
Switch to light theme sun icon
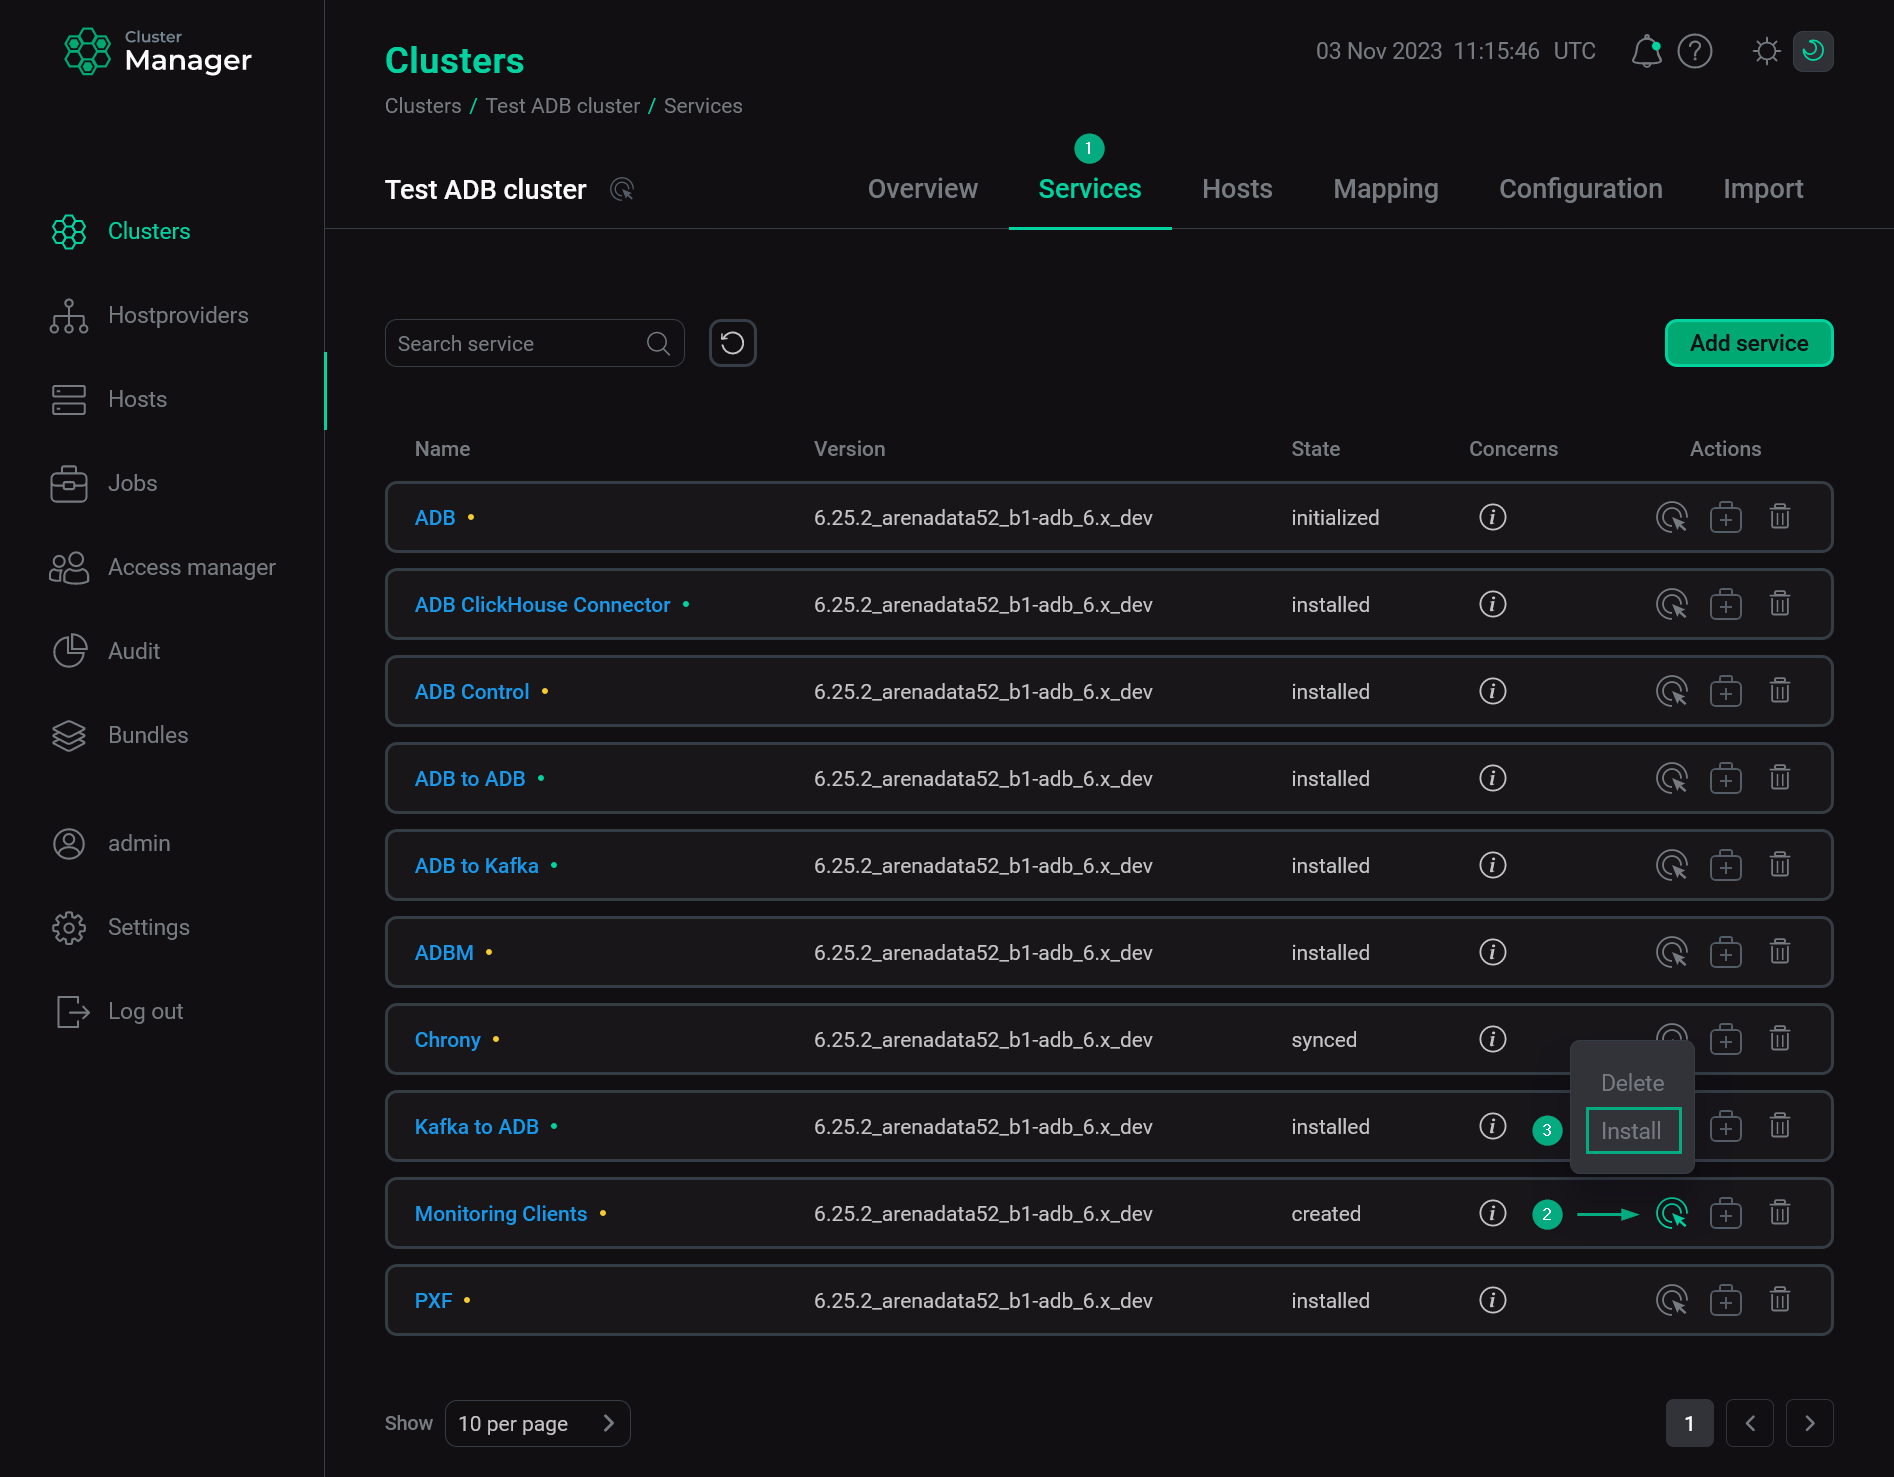pos(1767,51)
